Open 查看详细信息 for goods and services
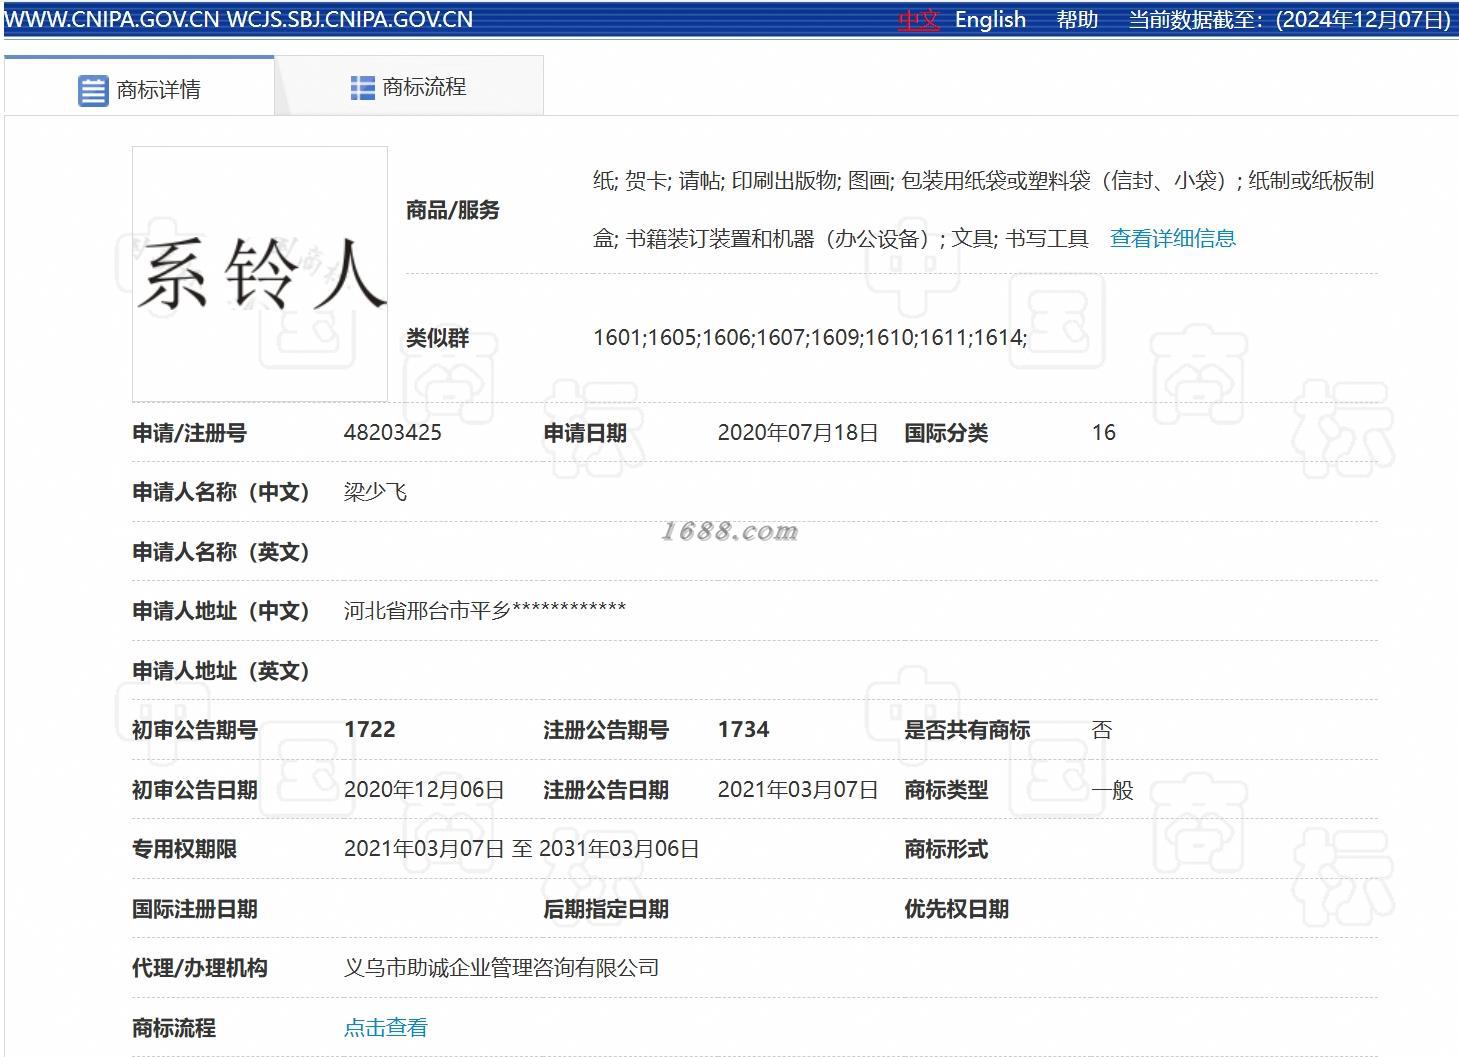This screenshot has width=1459, height=1057. coord(1173,238)
